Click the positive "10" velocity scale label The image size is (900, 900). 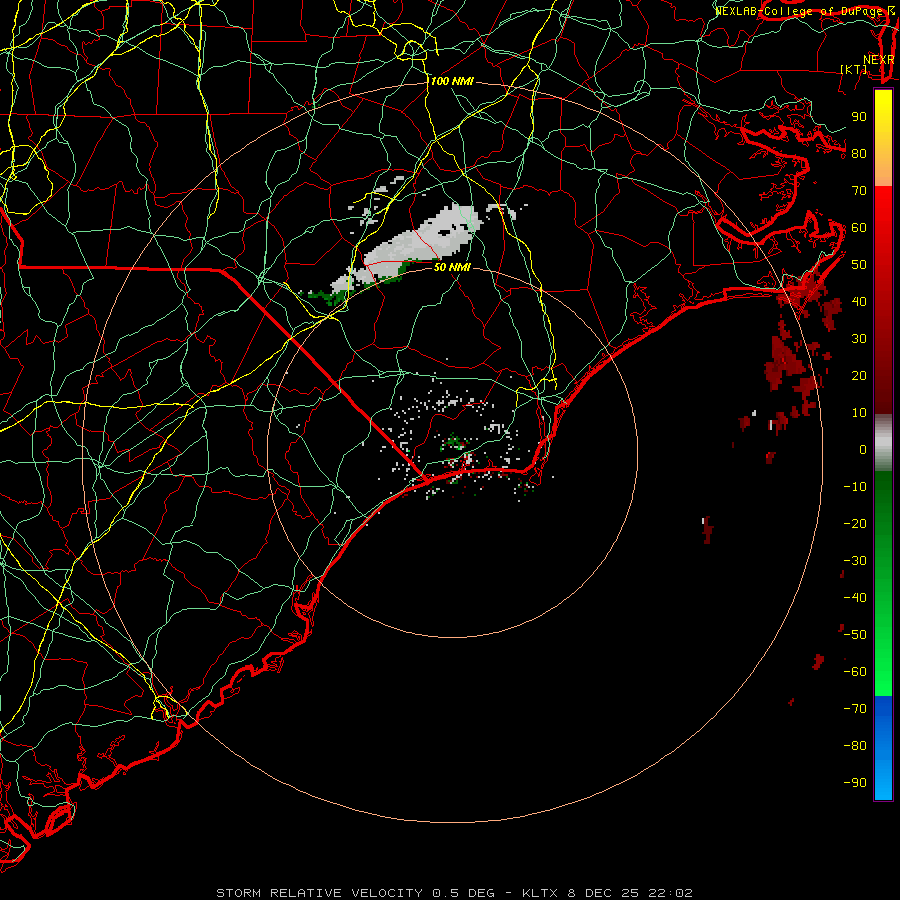859,413
